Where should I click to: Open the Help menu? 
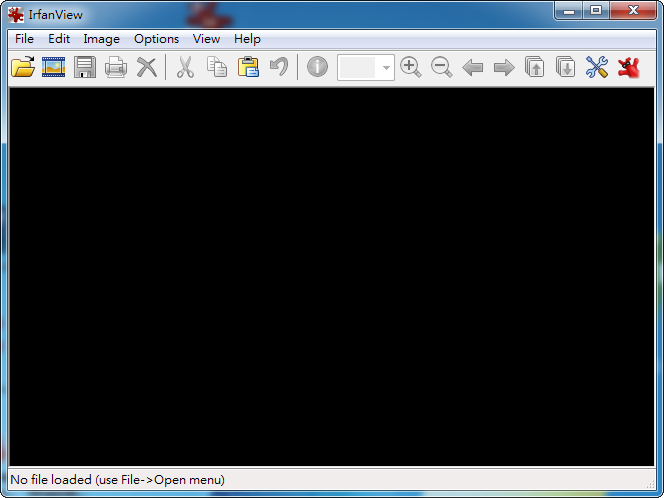(247, 39)
